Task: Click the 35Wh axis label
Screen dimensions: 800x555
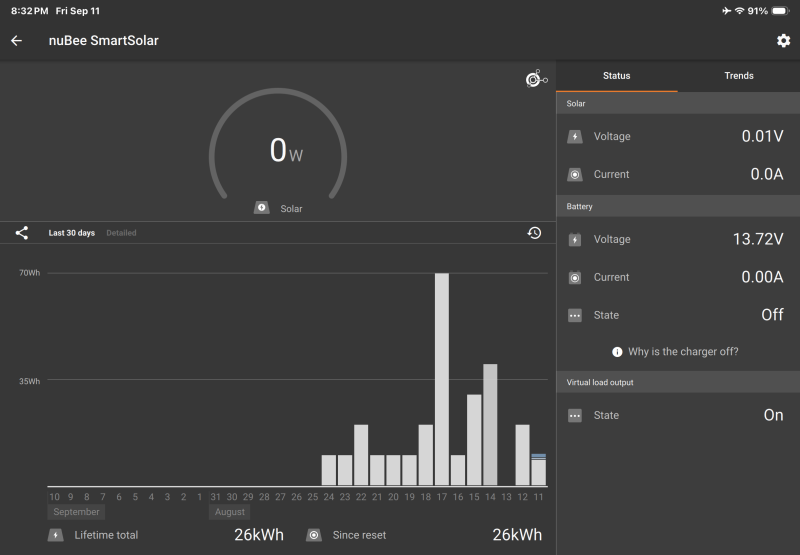Action: [29, 381]
